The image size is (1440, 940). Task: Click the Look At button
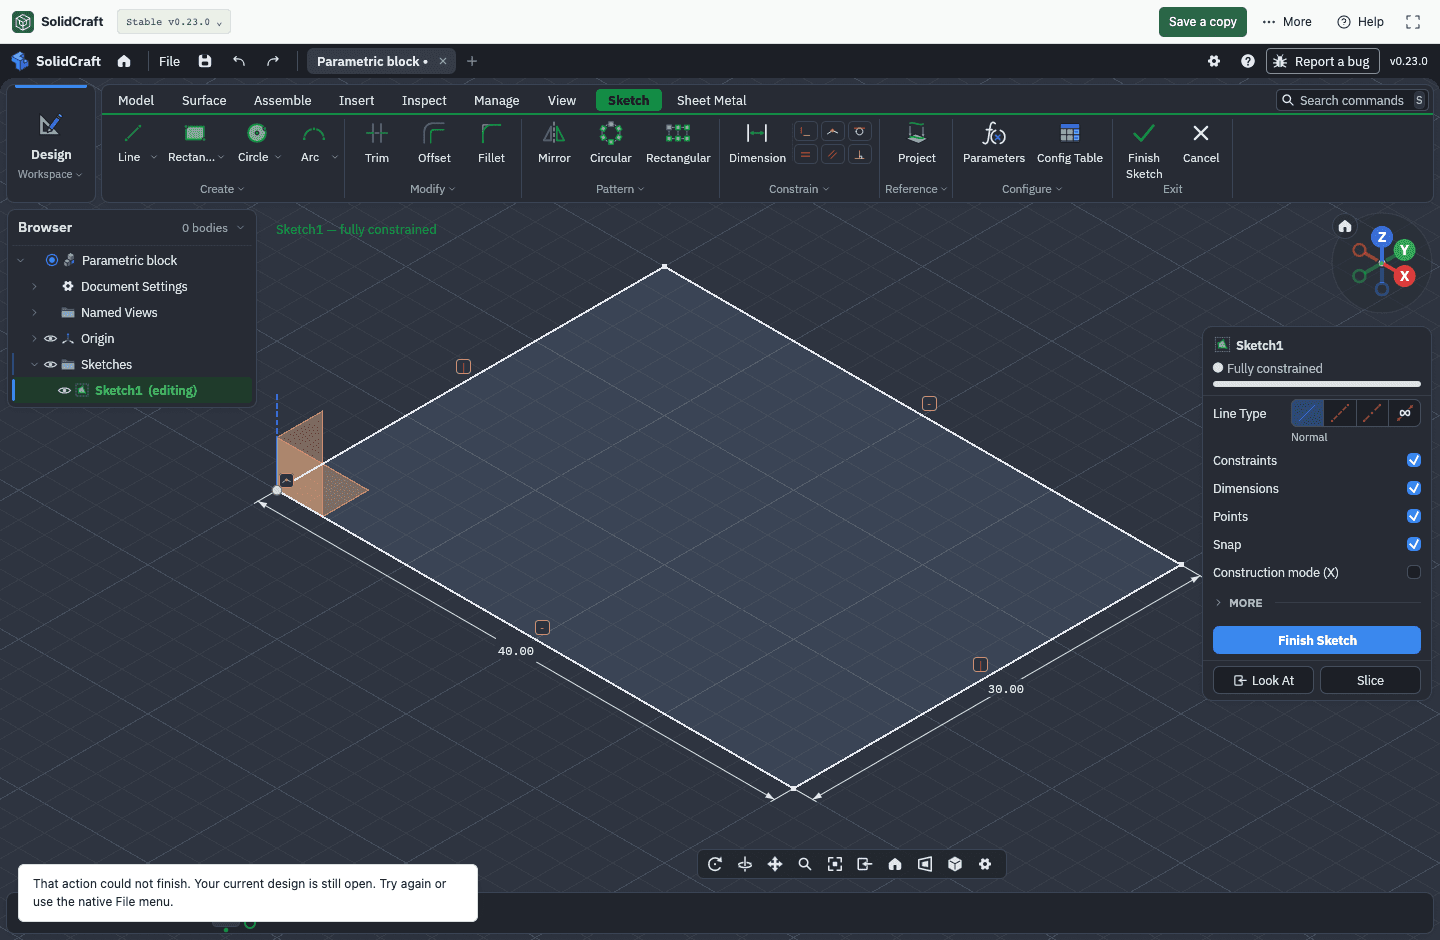(x=1264, y=680)
